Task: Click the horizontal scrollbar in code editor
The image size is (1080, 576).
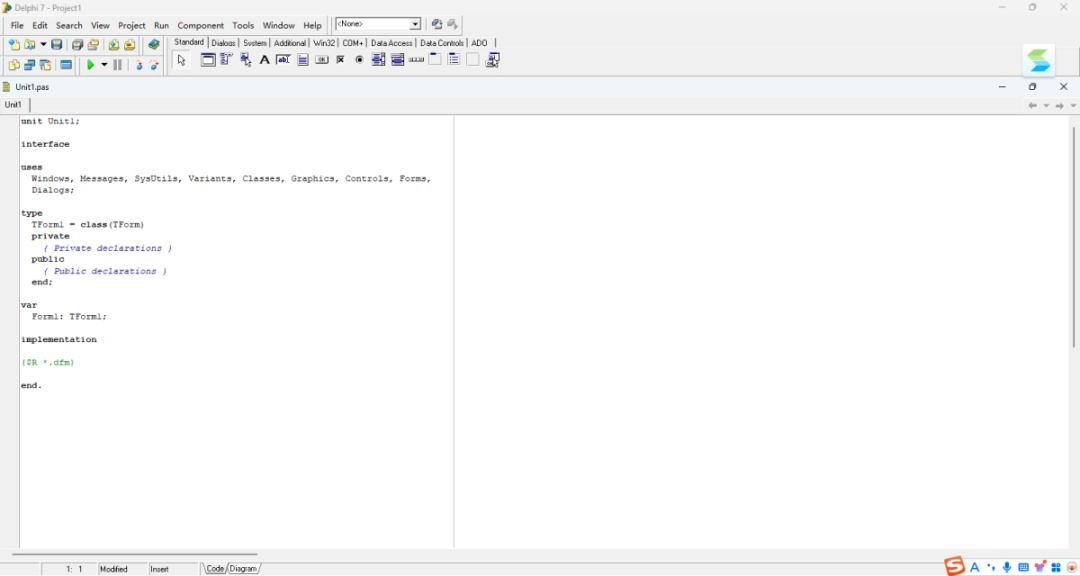Action: pyautogui.click(x=134, y=554)
